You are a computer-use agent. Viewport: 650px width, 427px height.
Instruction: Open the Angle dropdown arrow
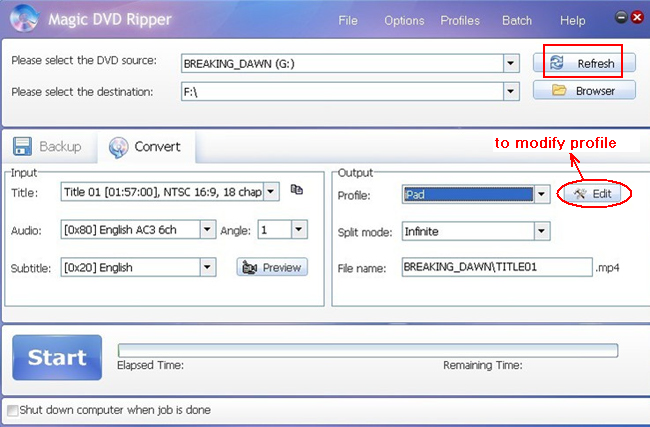pyautogui.click(x=299, y=229)
